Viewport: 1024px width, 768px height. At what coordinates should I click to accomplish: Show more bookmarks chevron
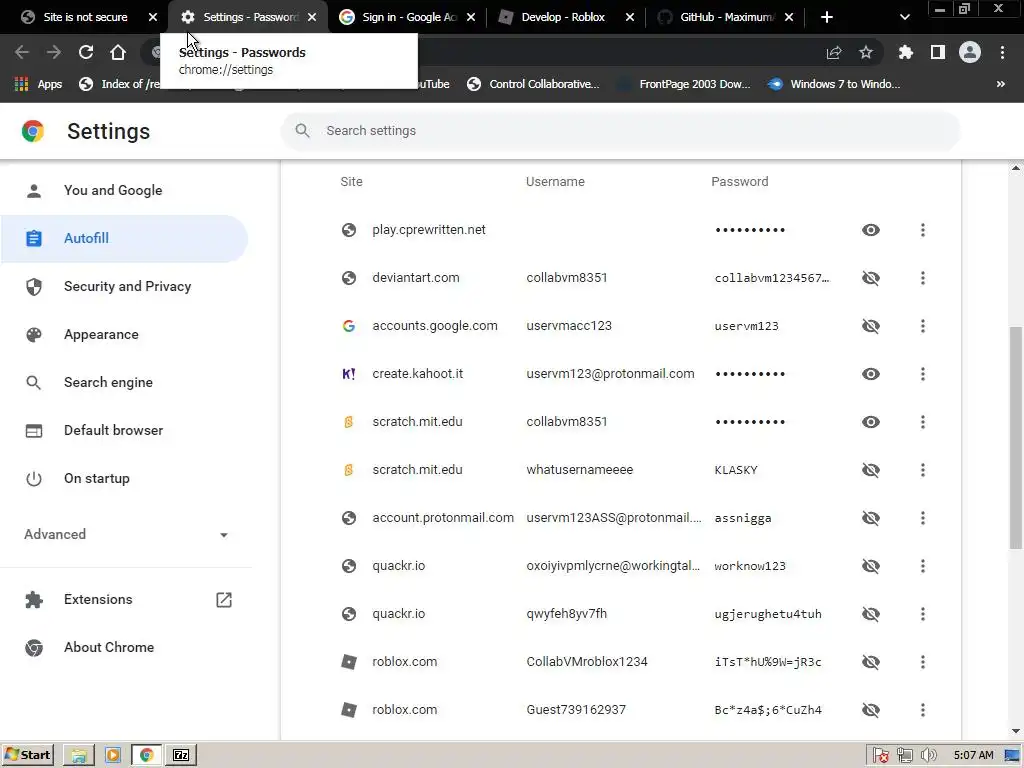1000,84
